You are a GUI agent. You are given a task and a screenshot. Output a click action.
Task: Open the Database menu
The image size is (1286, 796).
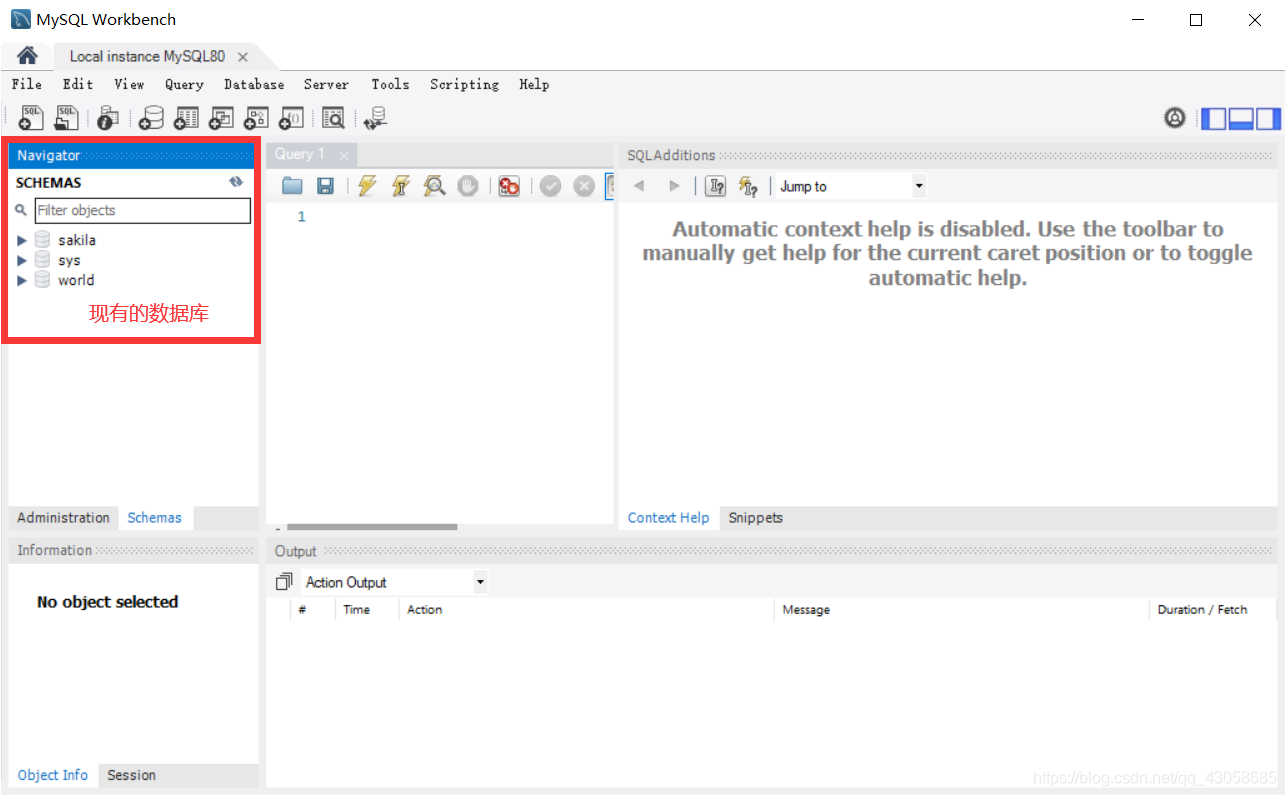click(254, 84)
